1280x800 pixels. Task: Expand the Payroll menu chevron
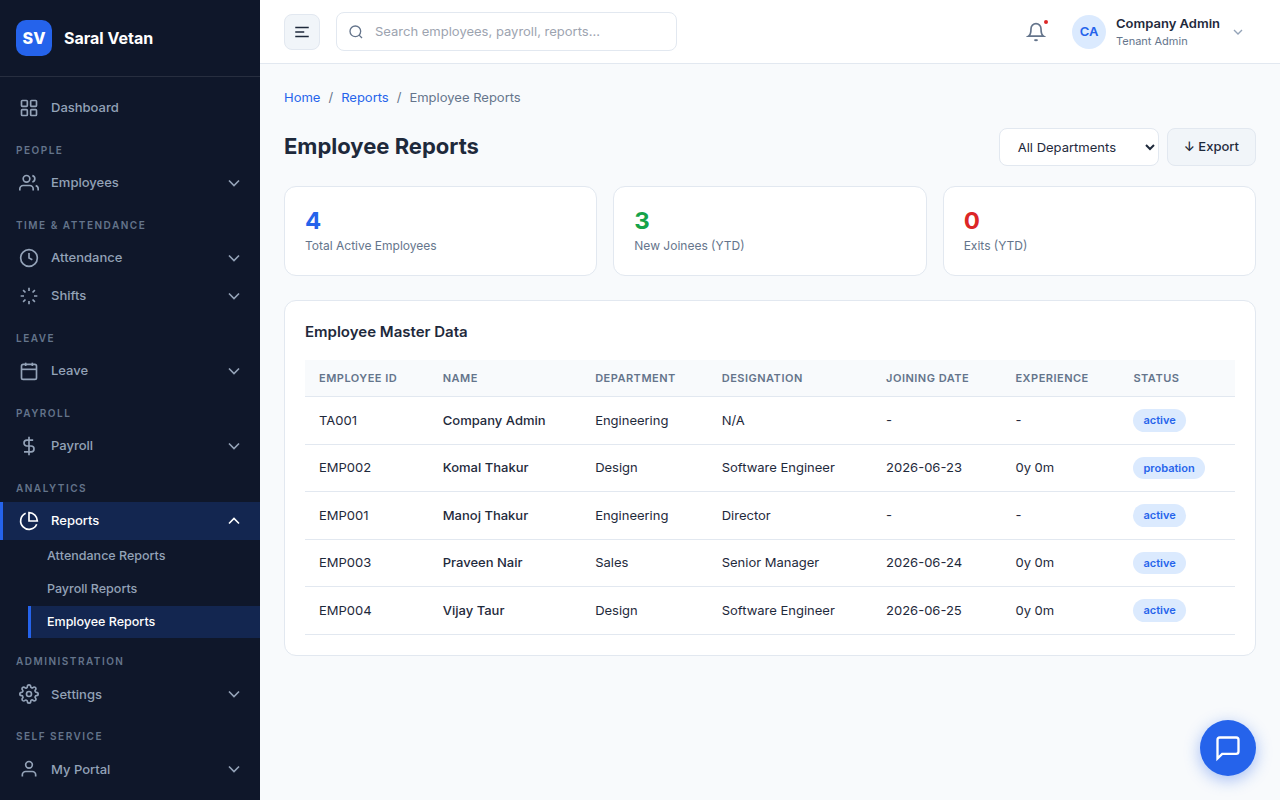pyautogui.click(x=234, y=446)
